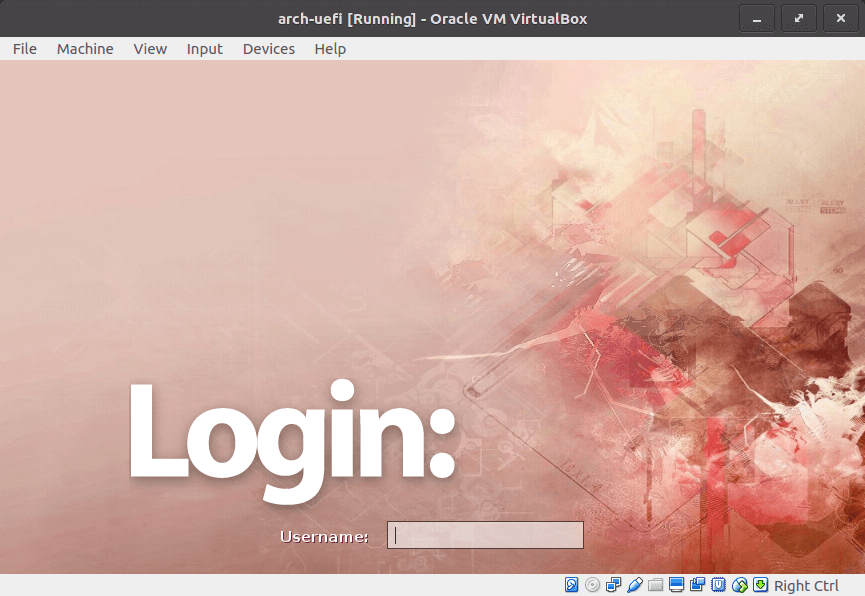The height and width of the screenshot is (596, 865).
Task: Click the keyboard capture green arrow icon
Action: 761,585
